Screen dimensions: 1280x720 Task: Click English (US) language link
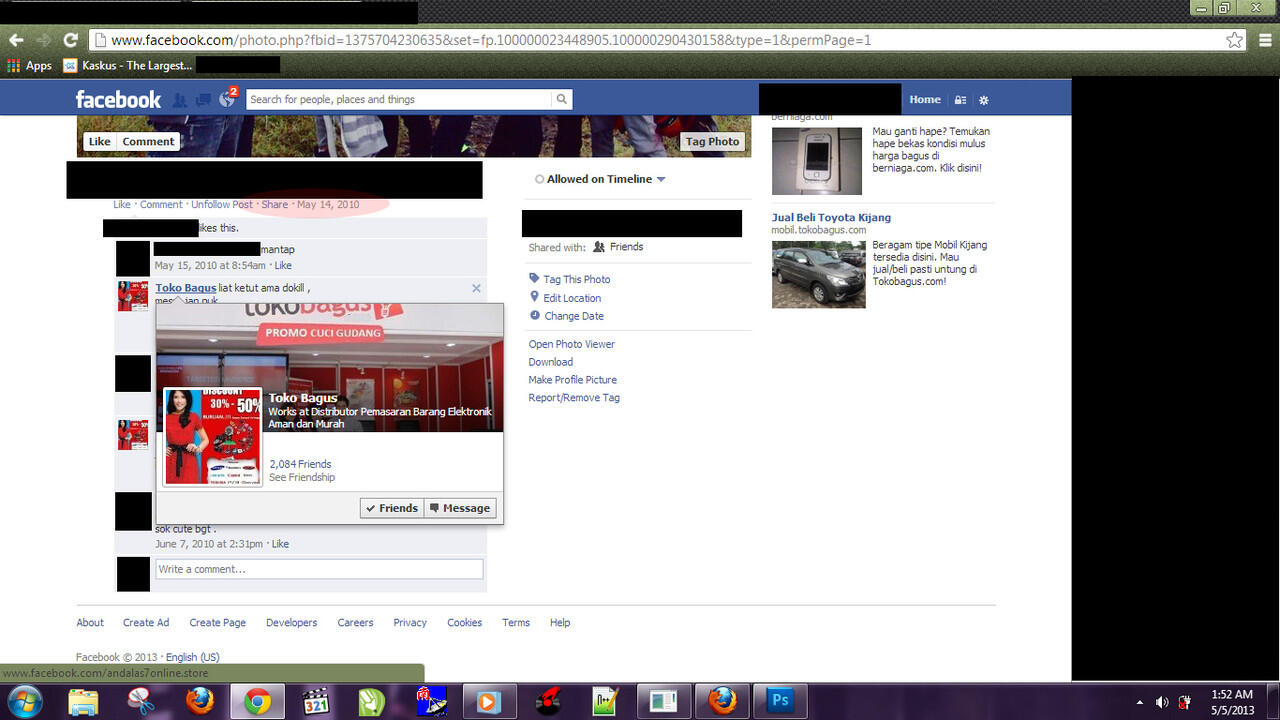[x=193, y=657]
